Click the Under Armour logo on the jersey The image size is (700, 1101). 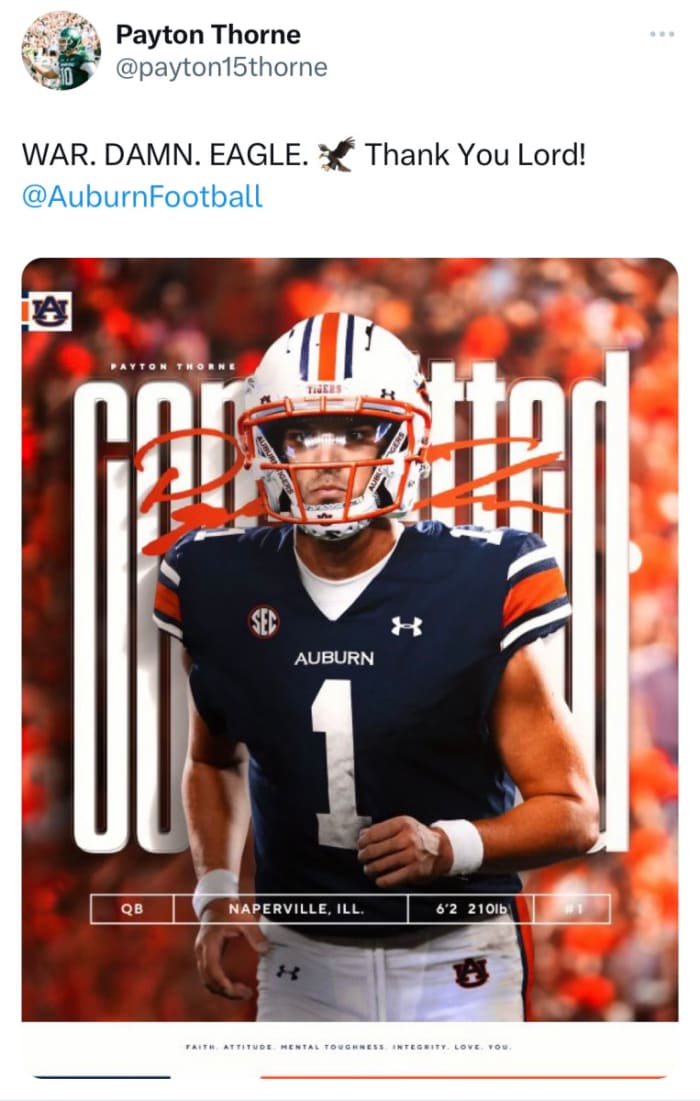click(406, 626)
